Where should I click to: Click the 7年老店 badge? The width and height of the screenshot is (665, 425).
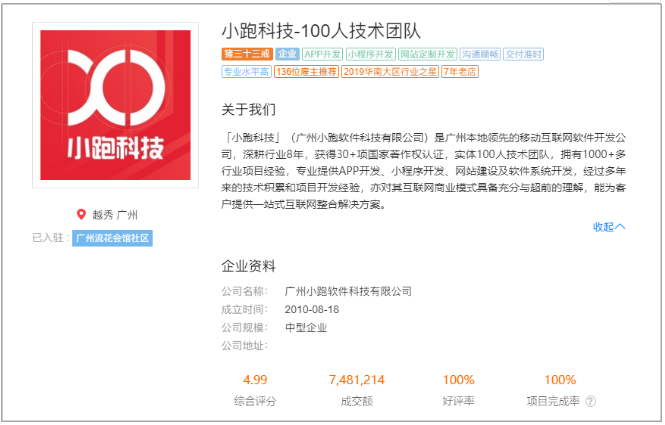pos(459,72)
